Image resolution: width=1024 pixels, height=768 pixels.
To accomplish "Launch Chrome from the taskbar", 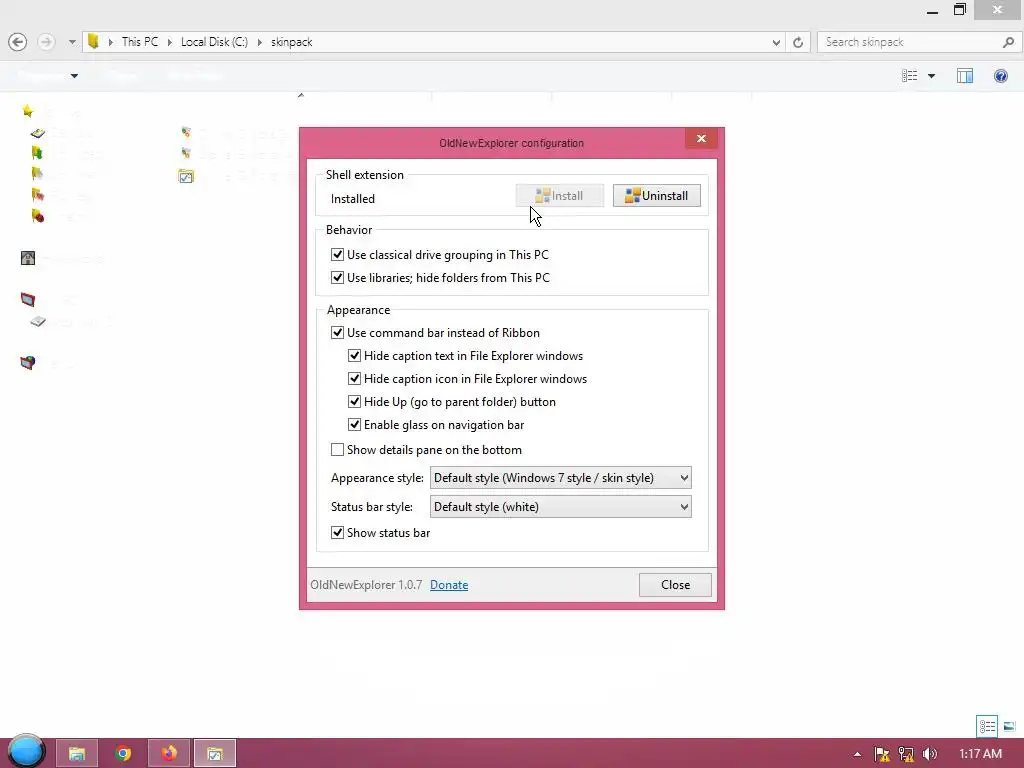I will point(123,754).
